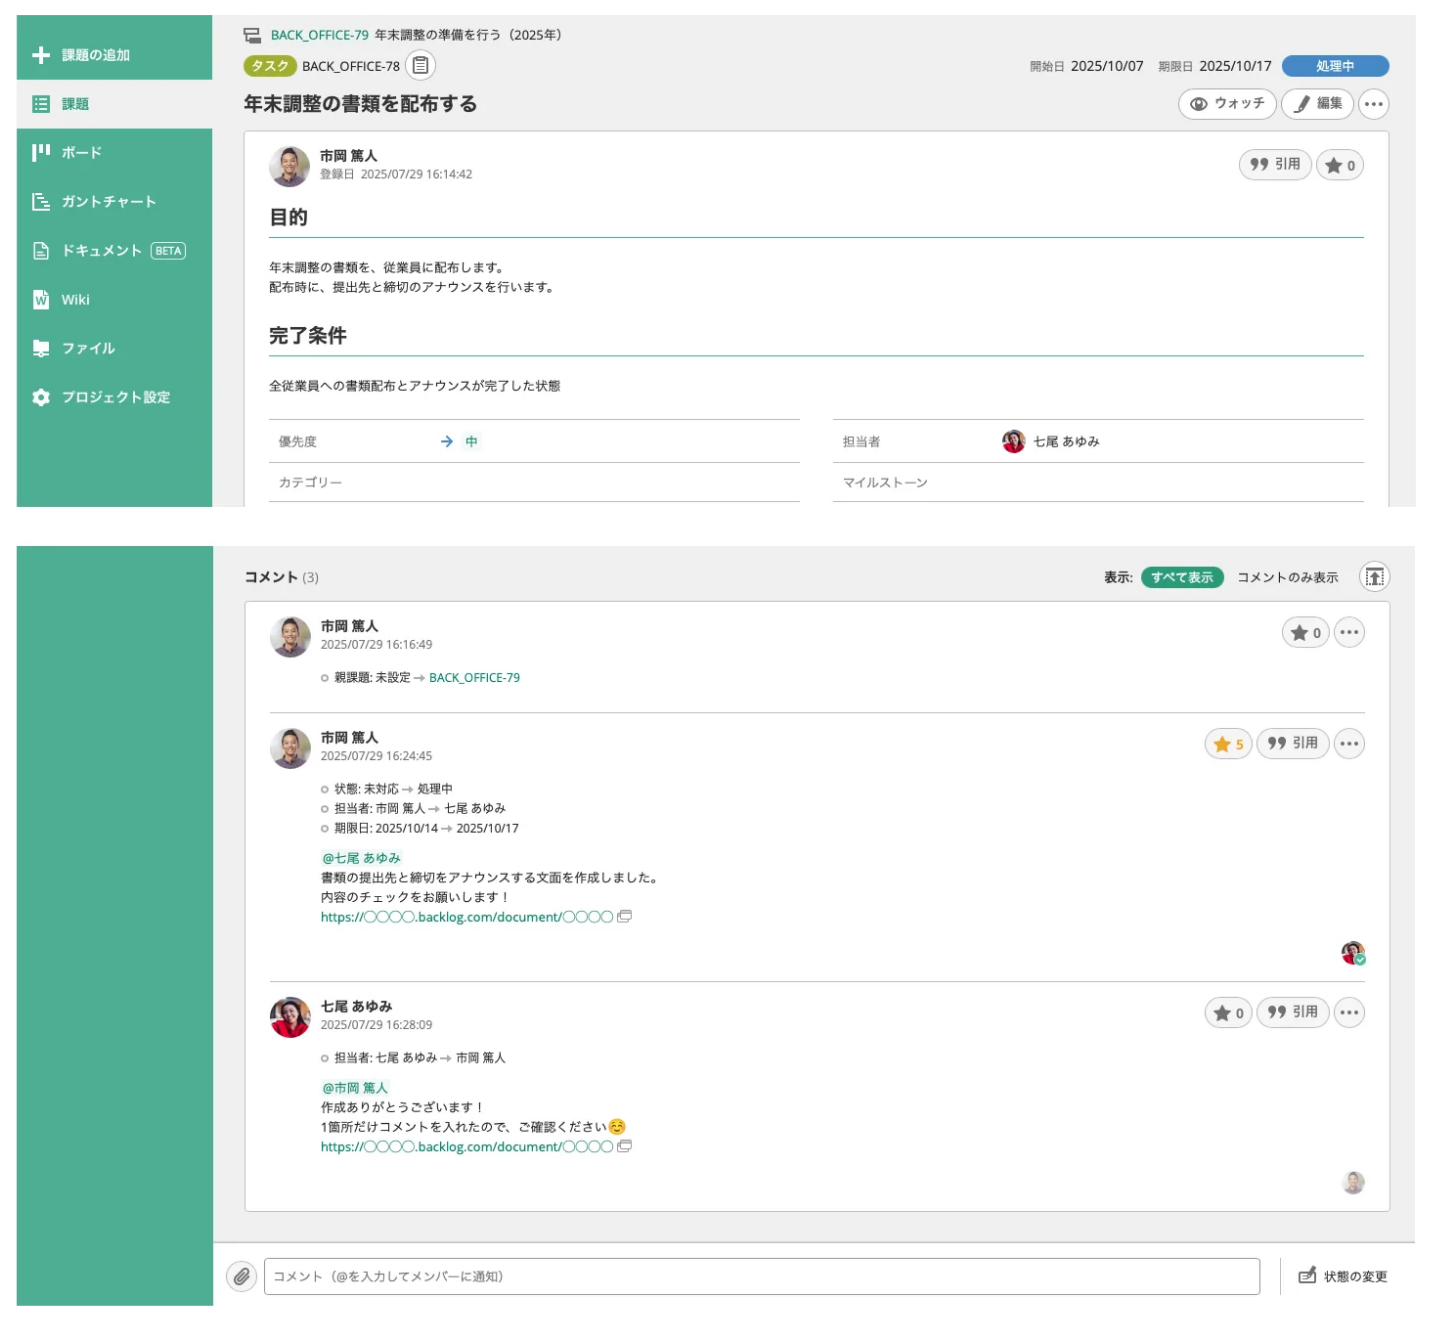Click the @七尾 あゆみ mention
Screen dimensions: 1431x1320
(x=361, y=858)
